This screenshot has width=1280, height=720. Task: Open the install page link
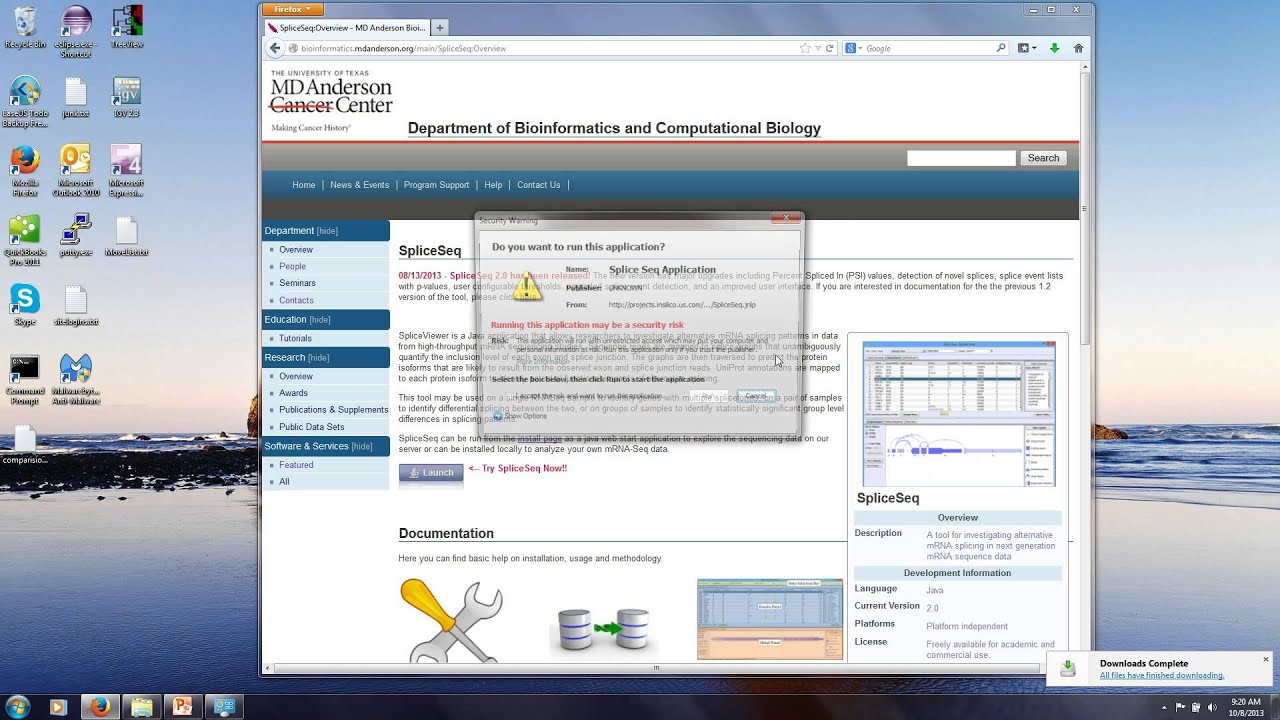click(x=540, y=439)
